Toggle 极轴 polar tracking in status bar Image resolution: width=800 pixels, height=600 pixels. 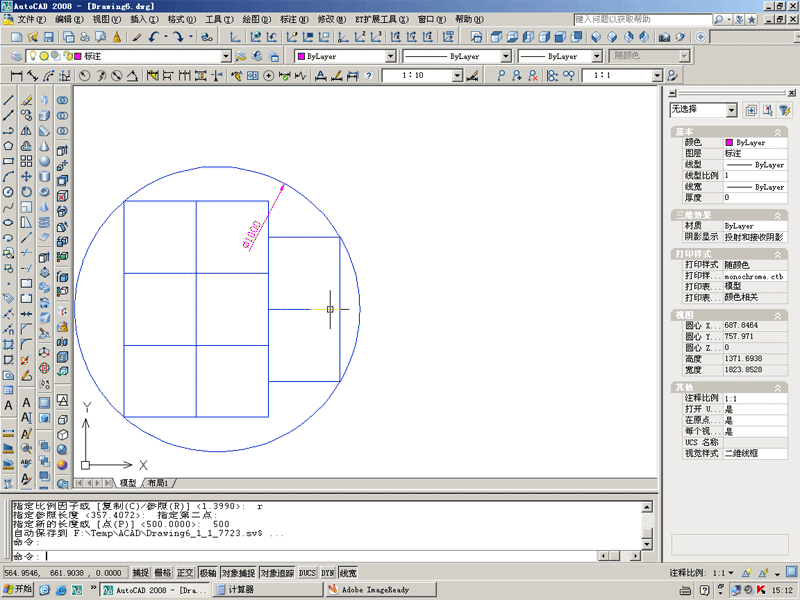coord(208,573)
